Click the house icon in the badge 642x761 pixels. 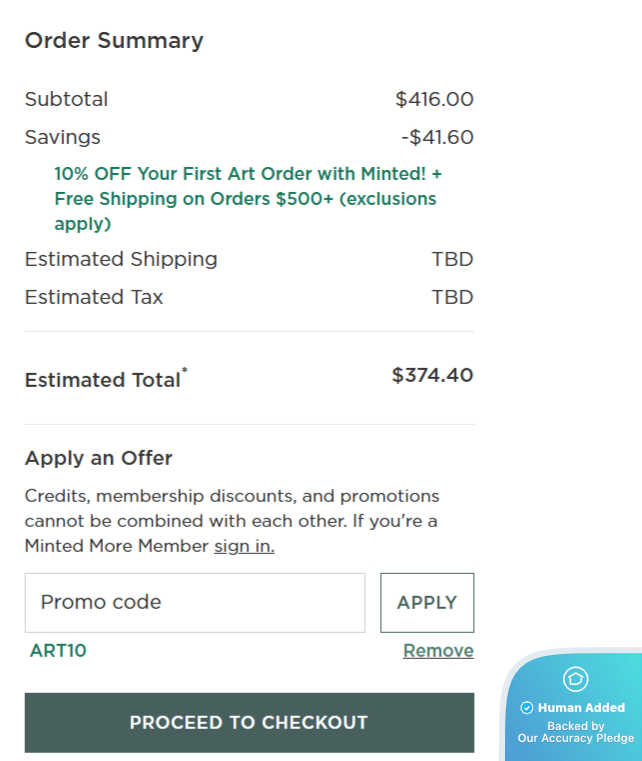point(575,679)
